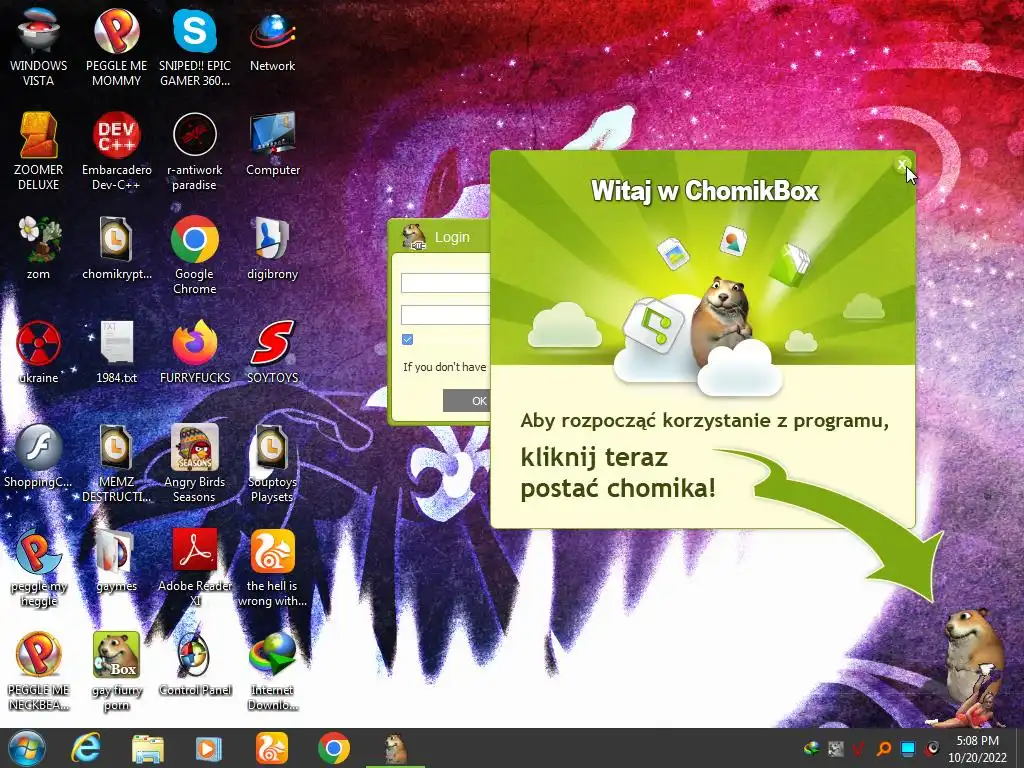Open the MEMZ DESTRUCTI... icon
Screen dimensions: 1024x768
pos(116,447)
